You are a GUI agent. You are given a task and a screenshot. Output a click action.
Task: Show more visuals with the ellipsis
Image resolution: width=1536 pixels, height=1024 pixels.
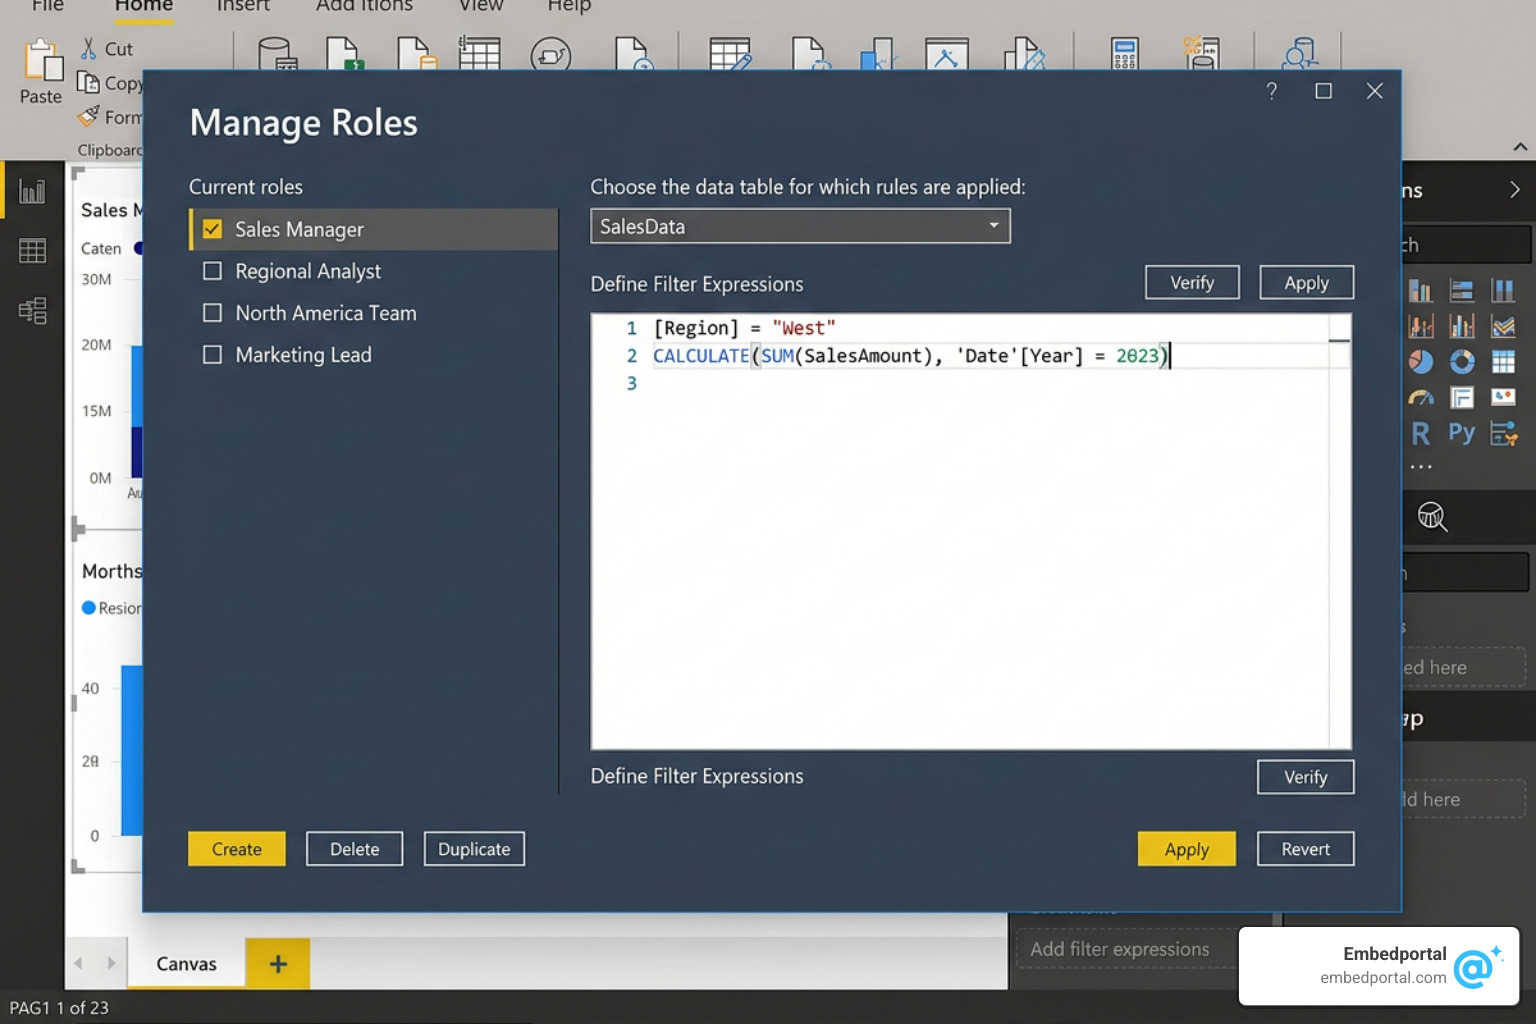pos(1421,467)
